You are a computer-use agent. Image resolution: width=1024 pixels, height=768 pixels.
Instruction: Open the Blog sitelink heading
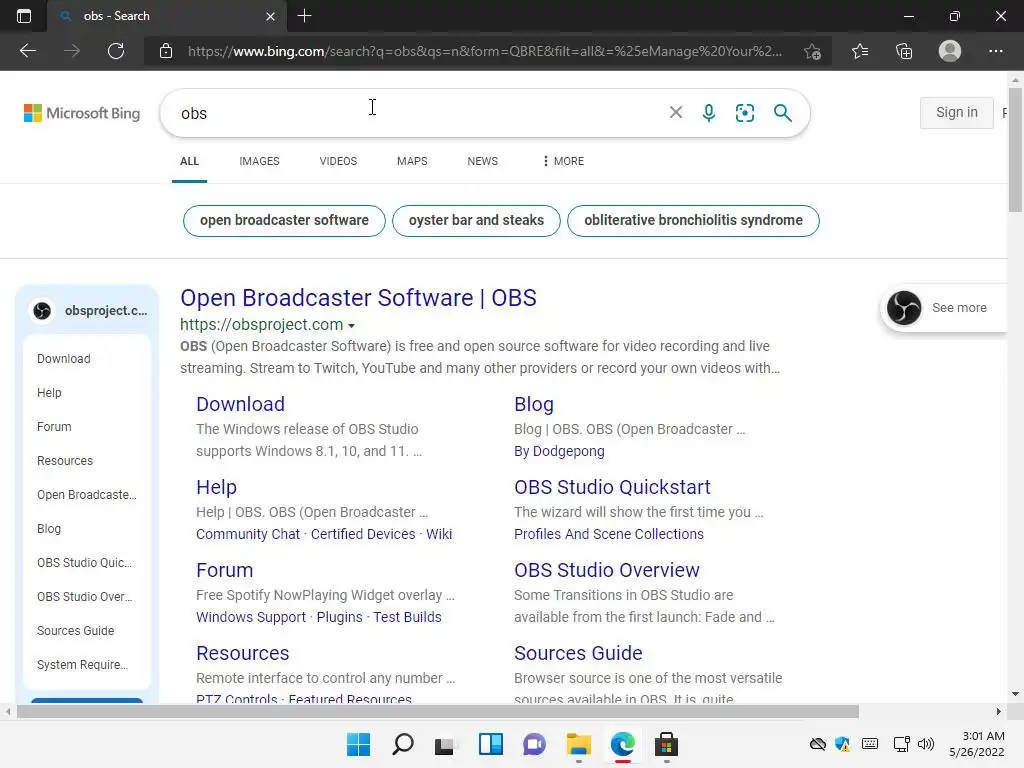pos(534,404)
